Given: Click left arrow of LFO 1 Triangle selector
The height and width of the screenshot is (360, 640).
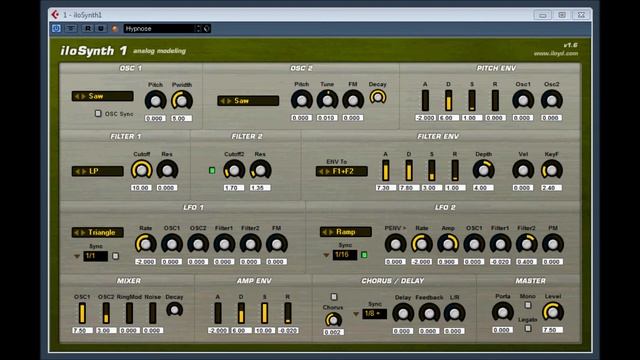Looking at the screenshot, I should pos(76,233).
